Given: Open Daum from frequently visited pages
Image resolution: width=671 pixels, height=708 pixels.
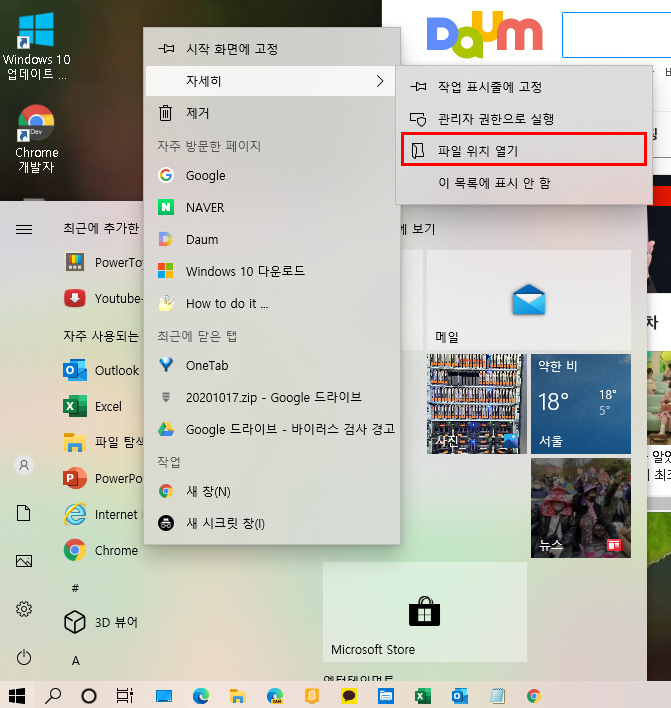Looking at the screenshot, I should pyautogui.click(x=272, y=239).
